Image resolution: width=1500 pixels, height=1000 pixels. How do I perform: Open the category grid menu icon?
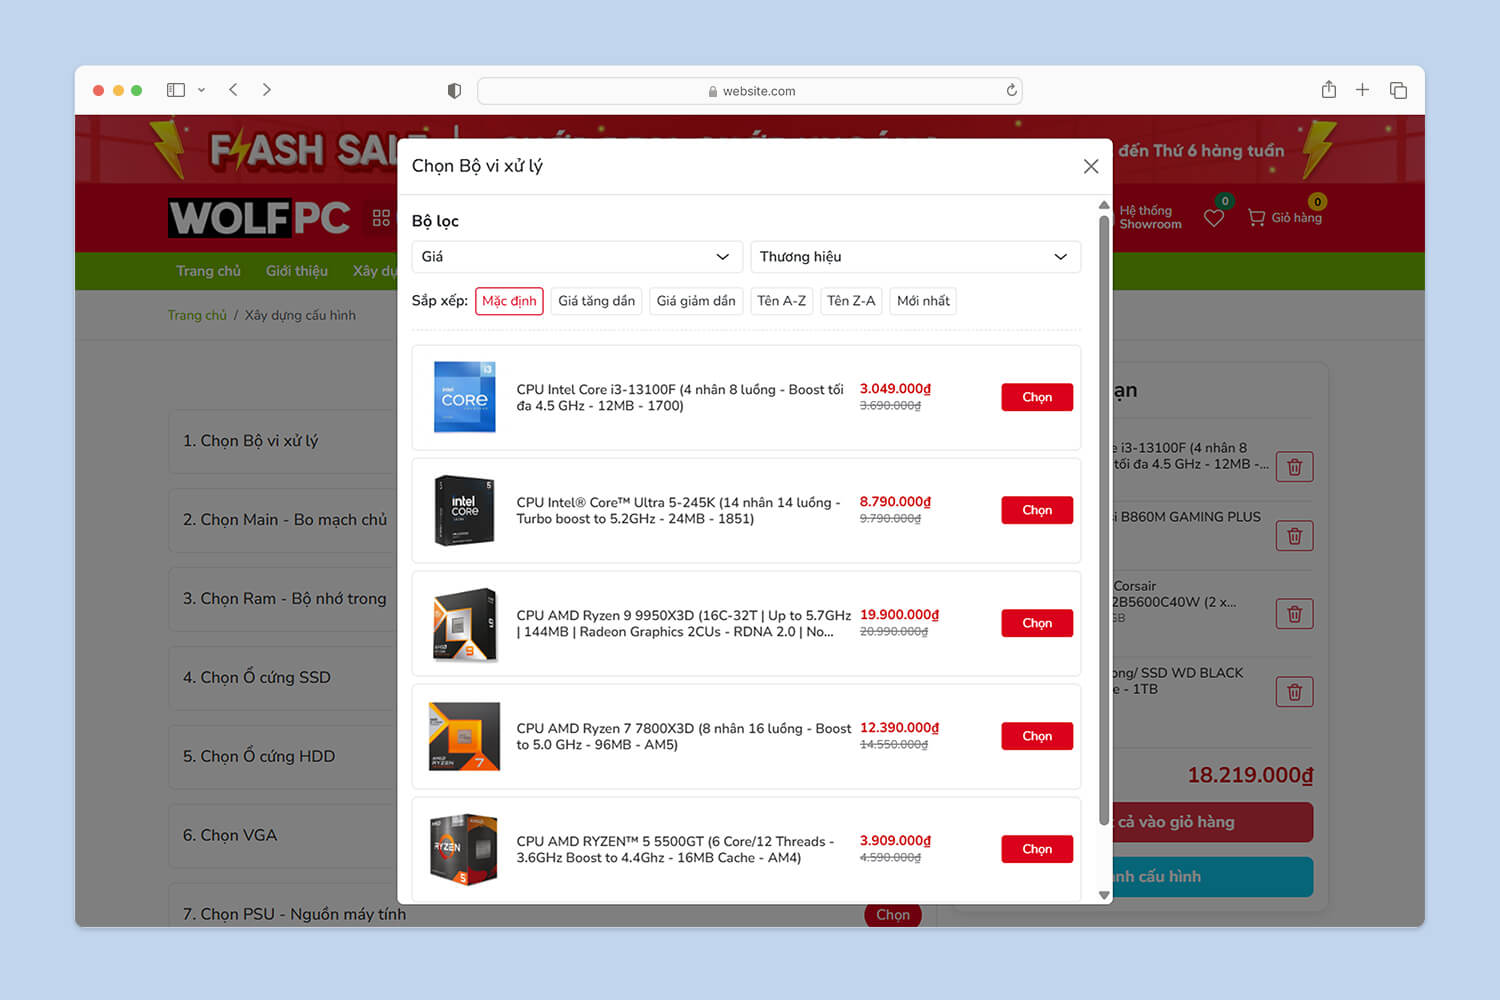[x=381, y=218]
